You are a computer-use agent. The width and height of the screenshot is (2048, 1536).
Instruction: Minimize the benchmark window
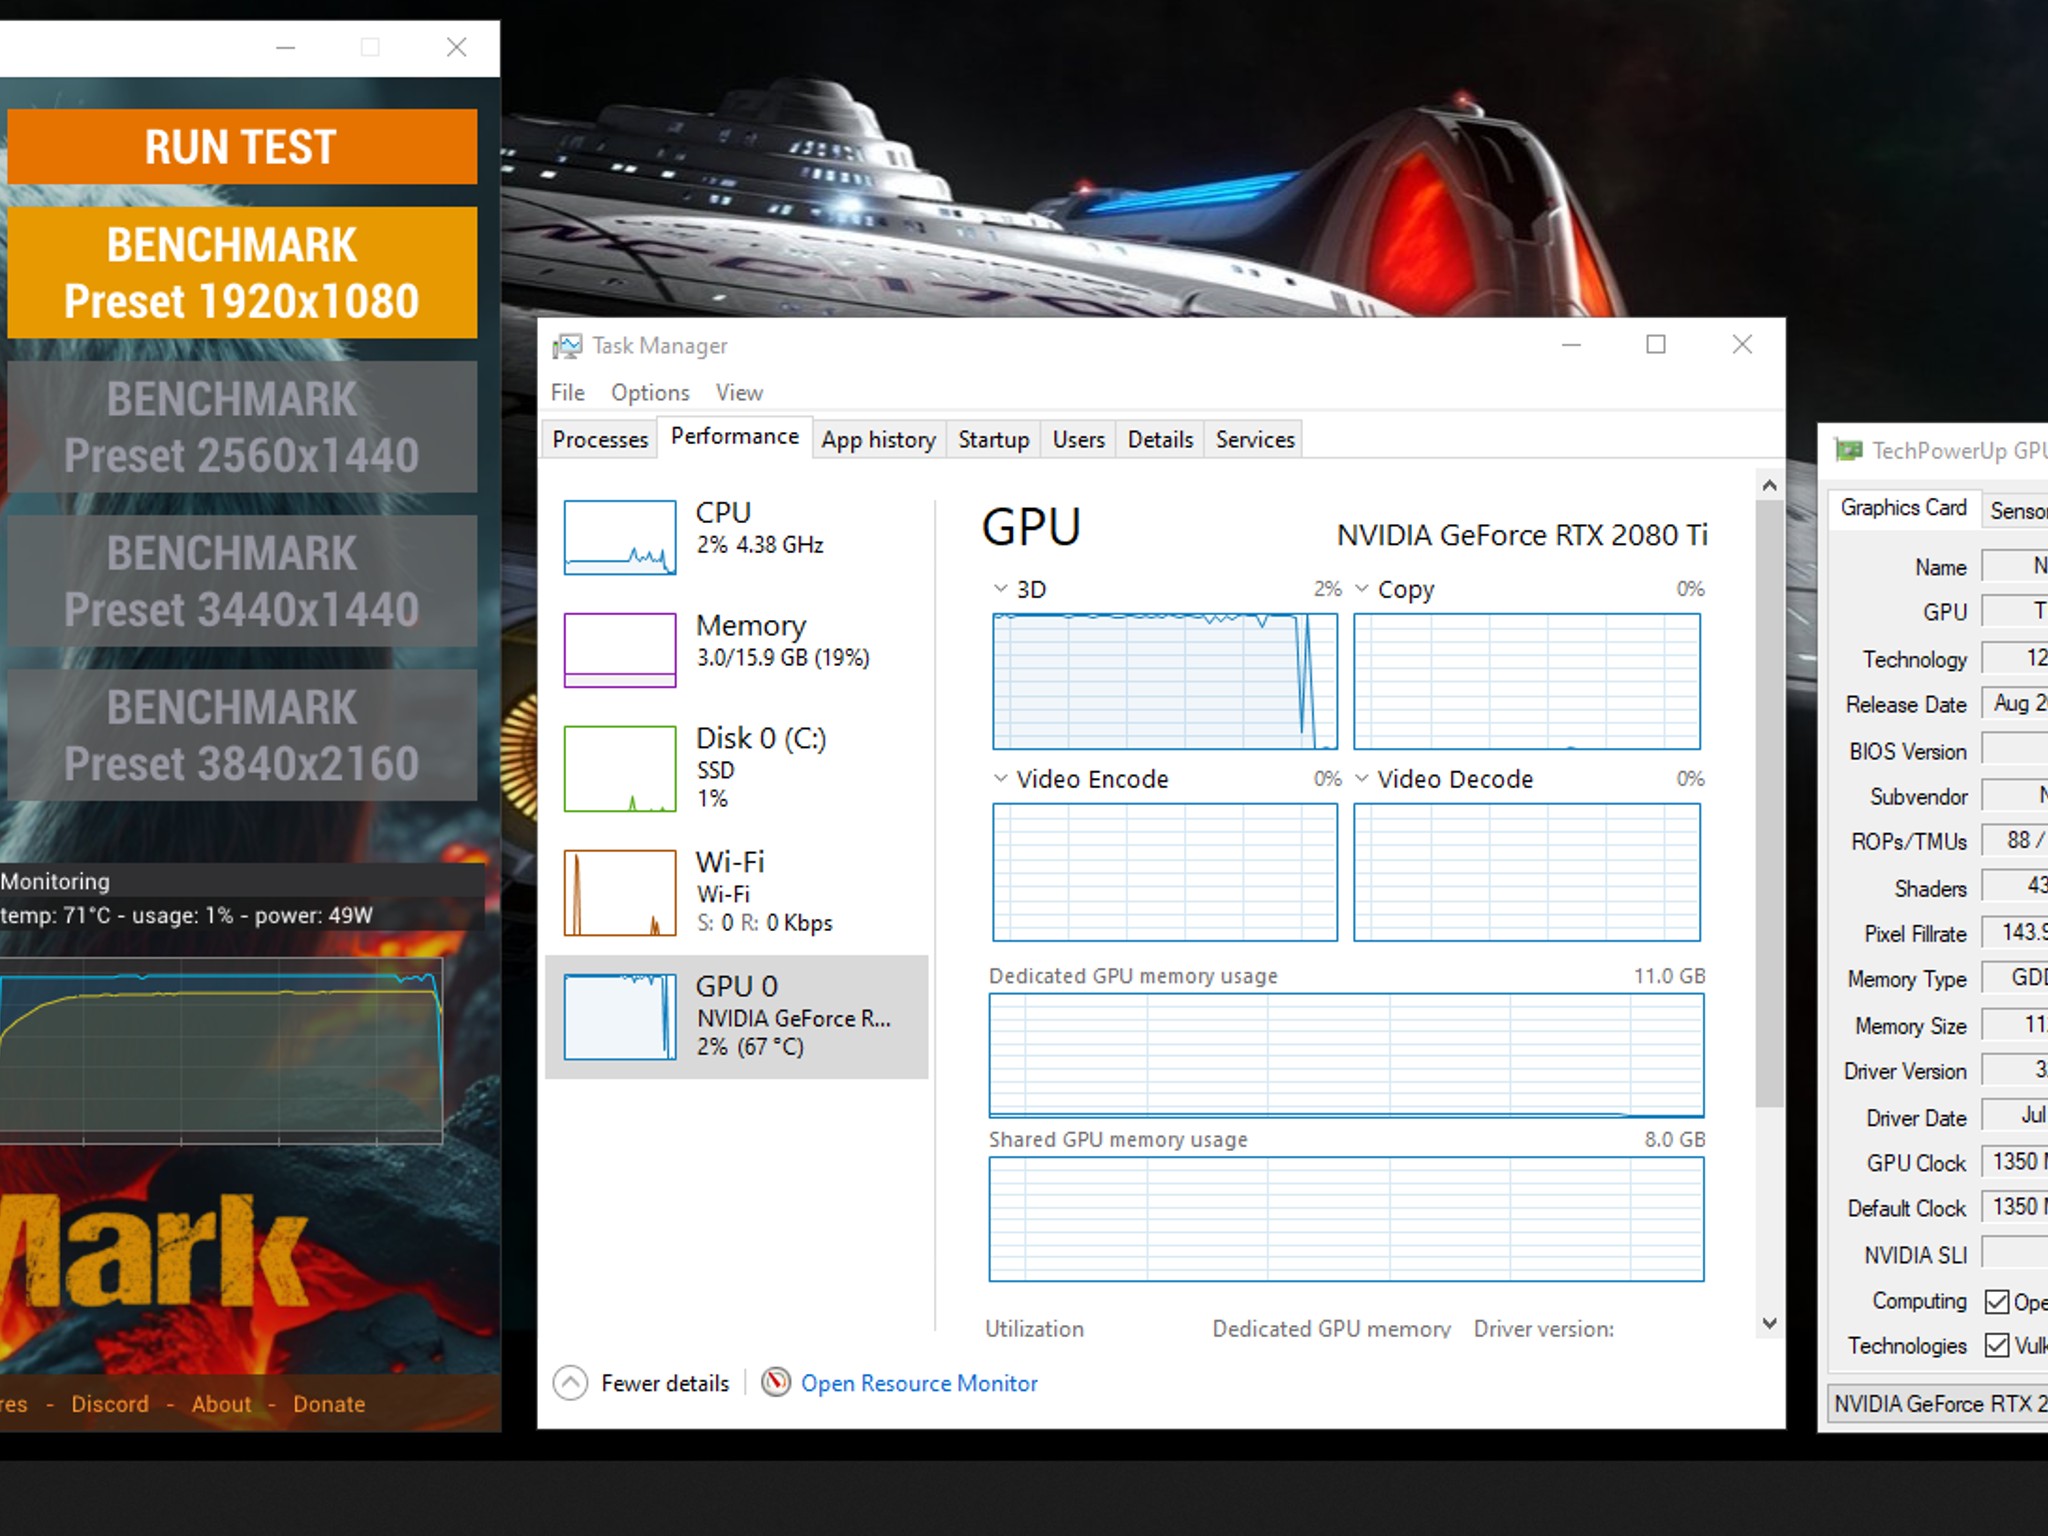(x=285, y=47)
